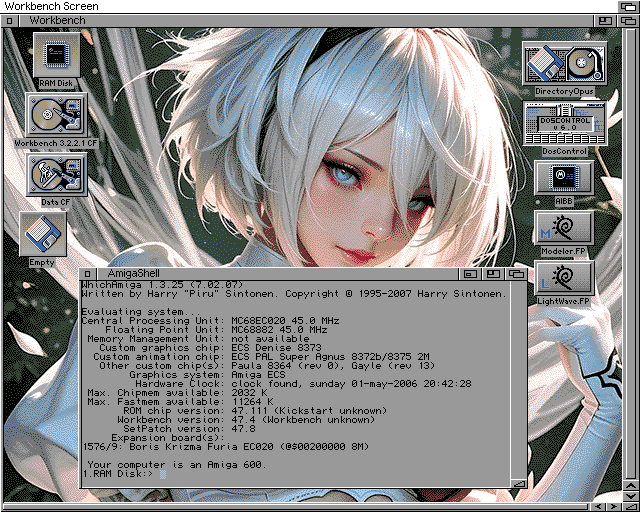The width and height of the screenshot is (640, 512).
Task: Click the Data CF hard drive icon
Action: click(x=56, y=175)
